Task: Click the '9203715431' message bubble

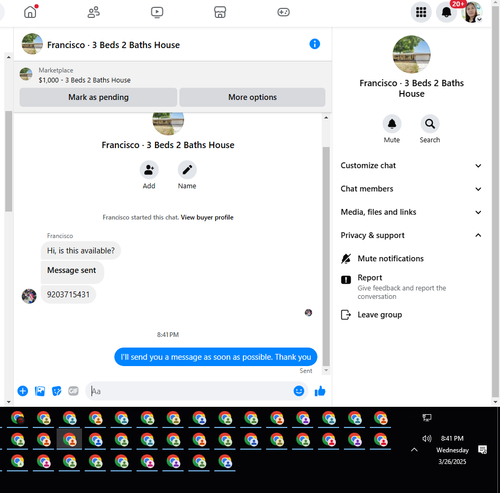Action: coord(68,295)
